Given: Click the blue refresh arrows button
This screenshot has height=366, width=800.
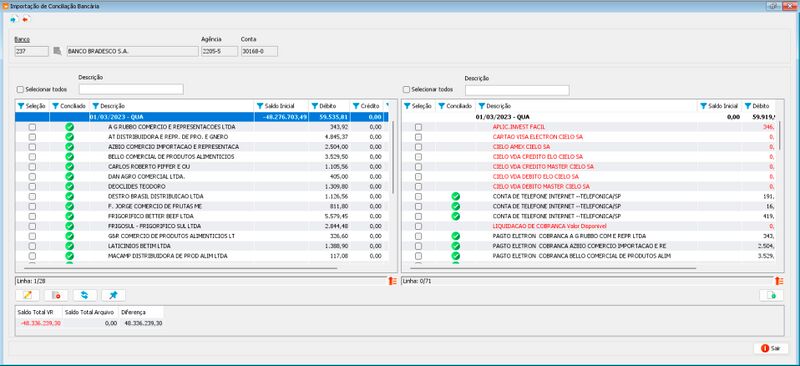Looking at the screenshot, I should pos(85,295).
